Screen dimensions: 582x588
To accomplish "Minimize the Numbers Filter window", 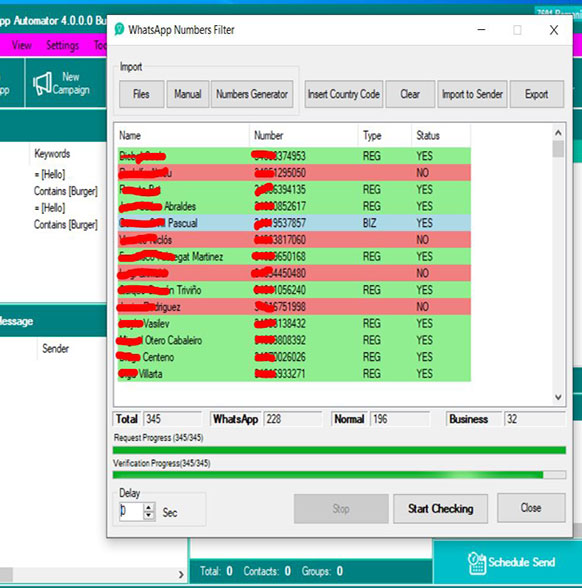I will [x=482, y=30].
